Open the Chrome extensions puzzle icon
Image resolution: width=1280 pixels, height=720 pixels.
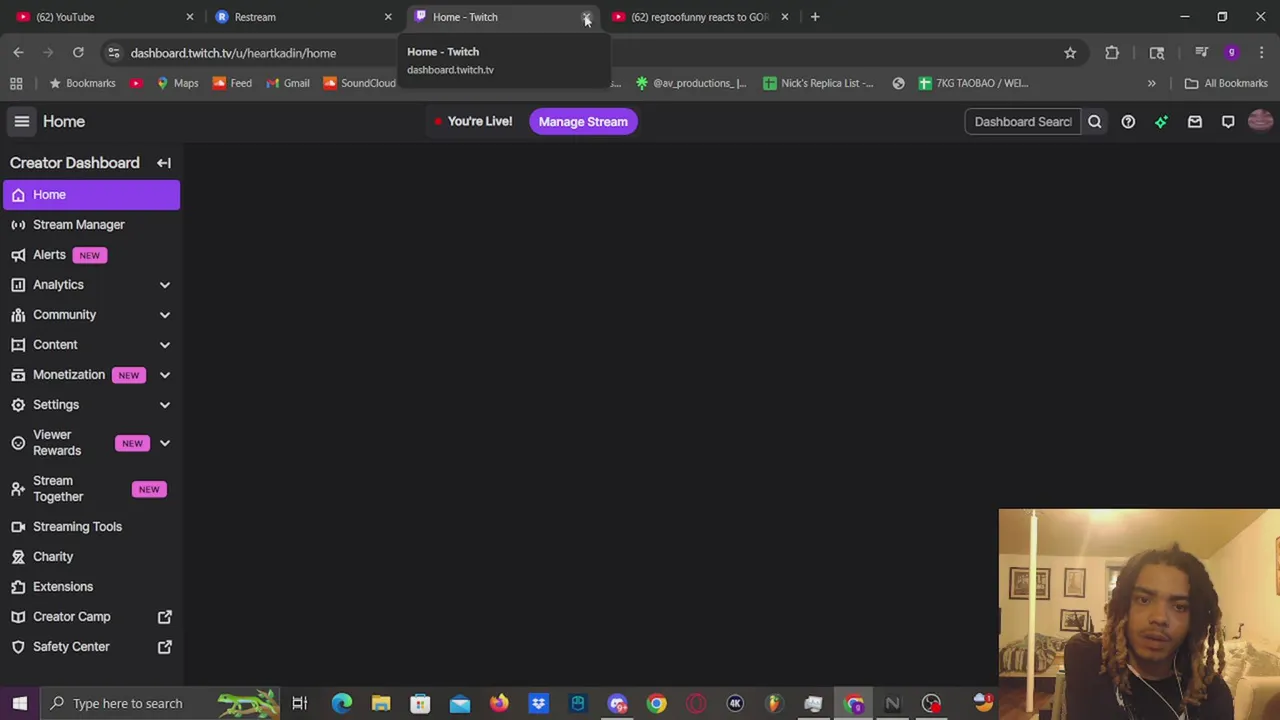pos(1112,53)
